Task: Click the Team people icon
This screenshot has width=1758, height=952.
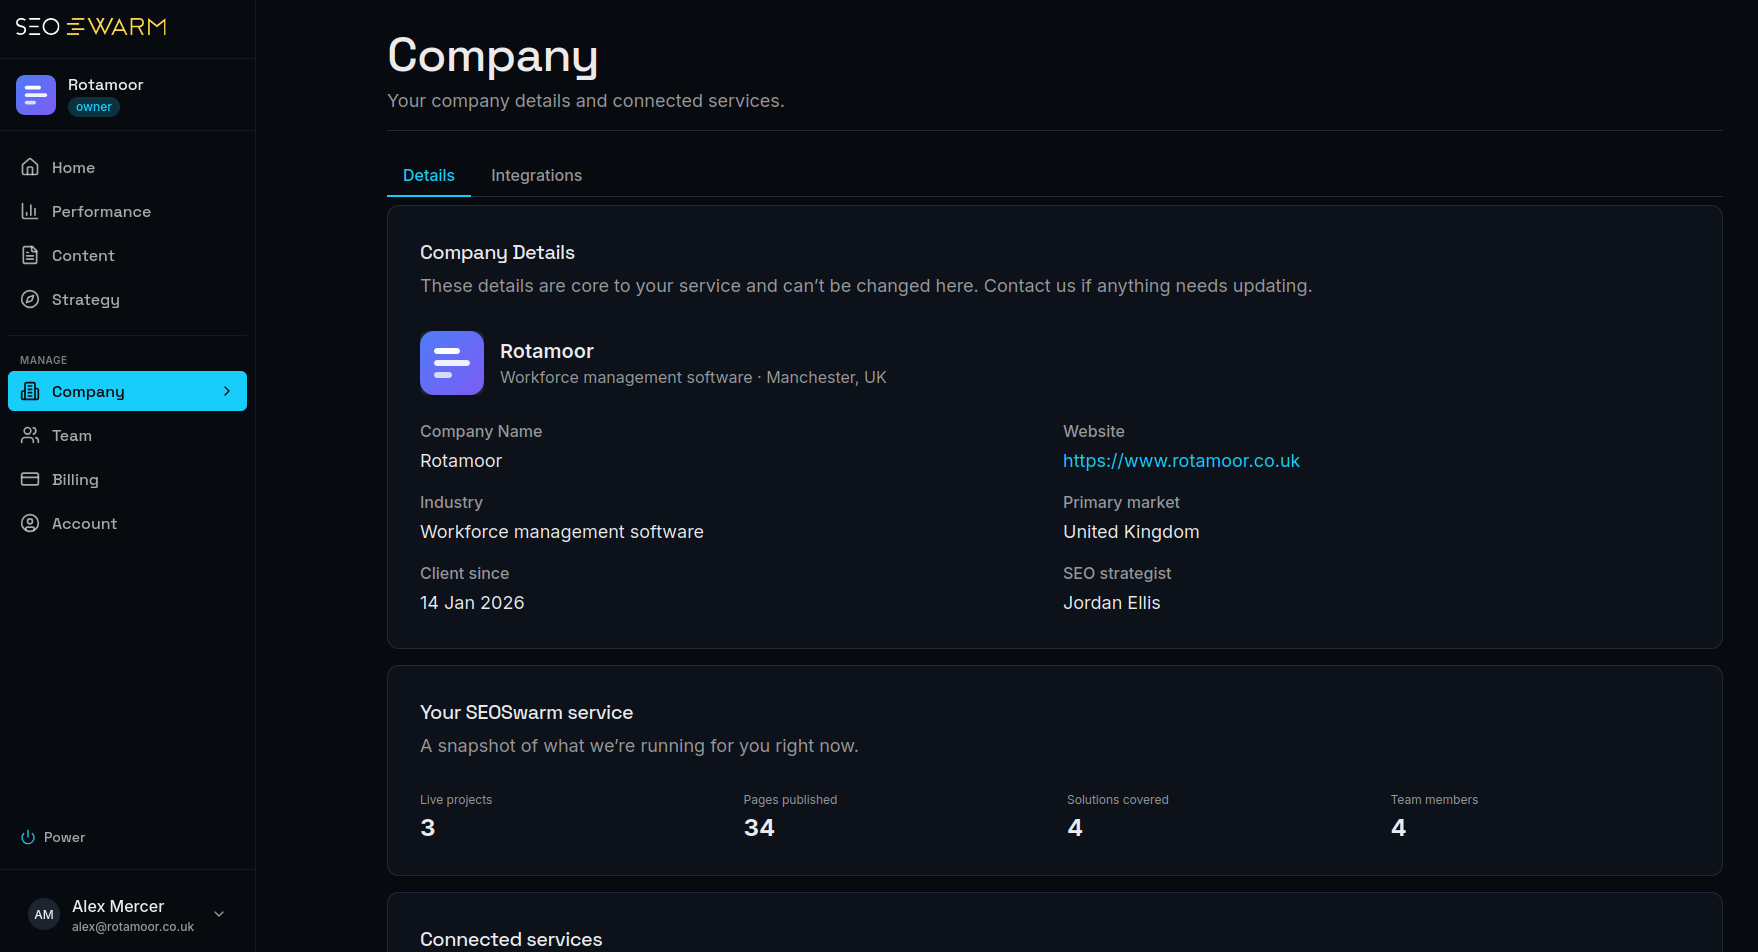Action: click(30, 435)
